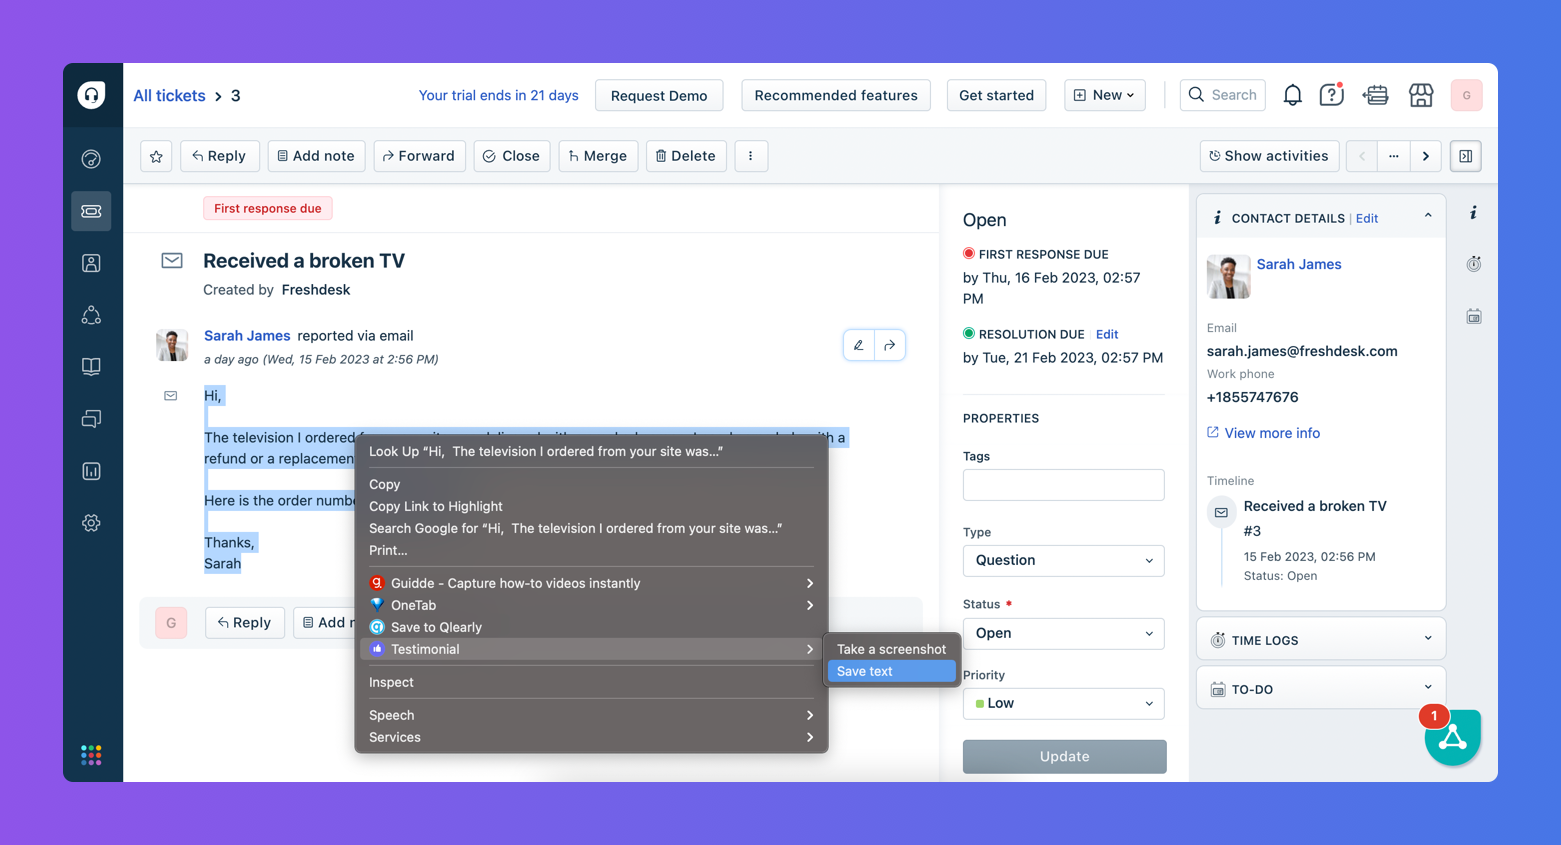
Task: Click the Reply button in the toolbar
Action: [x=220, y=156]
